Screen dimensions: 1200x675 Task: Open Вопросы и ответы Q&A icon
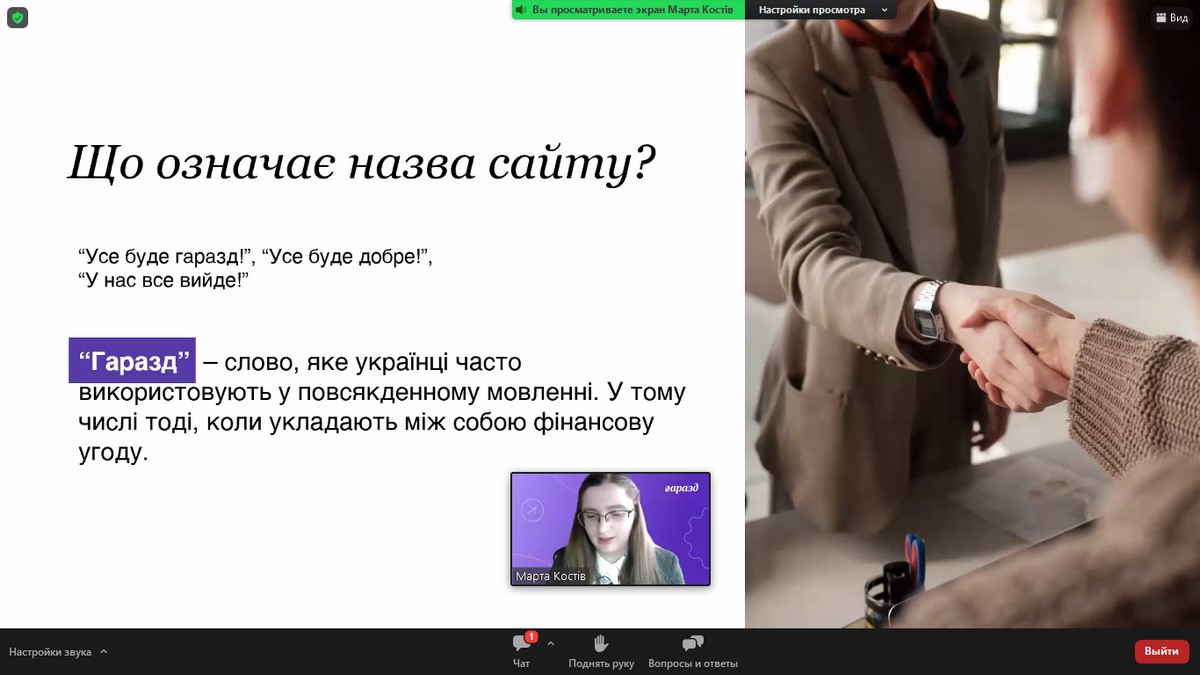point(692,643)
